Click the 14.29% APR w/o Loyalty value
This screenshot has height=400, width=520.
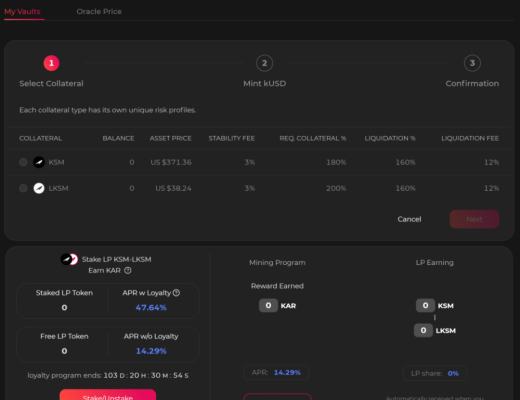[151, 351]
